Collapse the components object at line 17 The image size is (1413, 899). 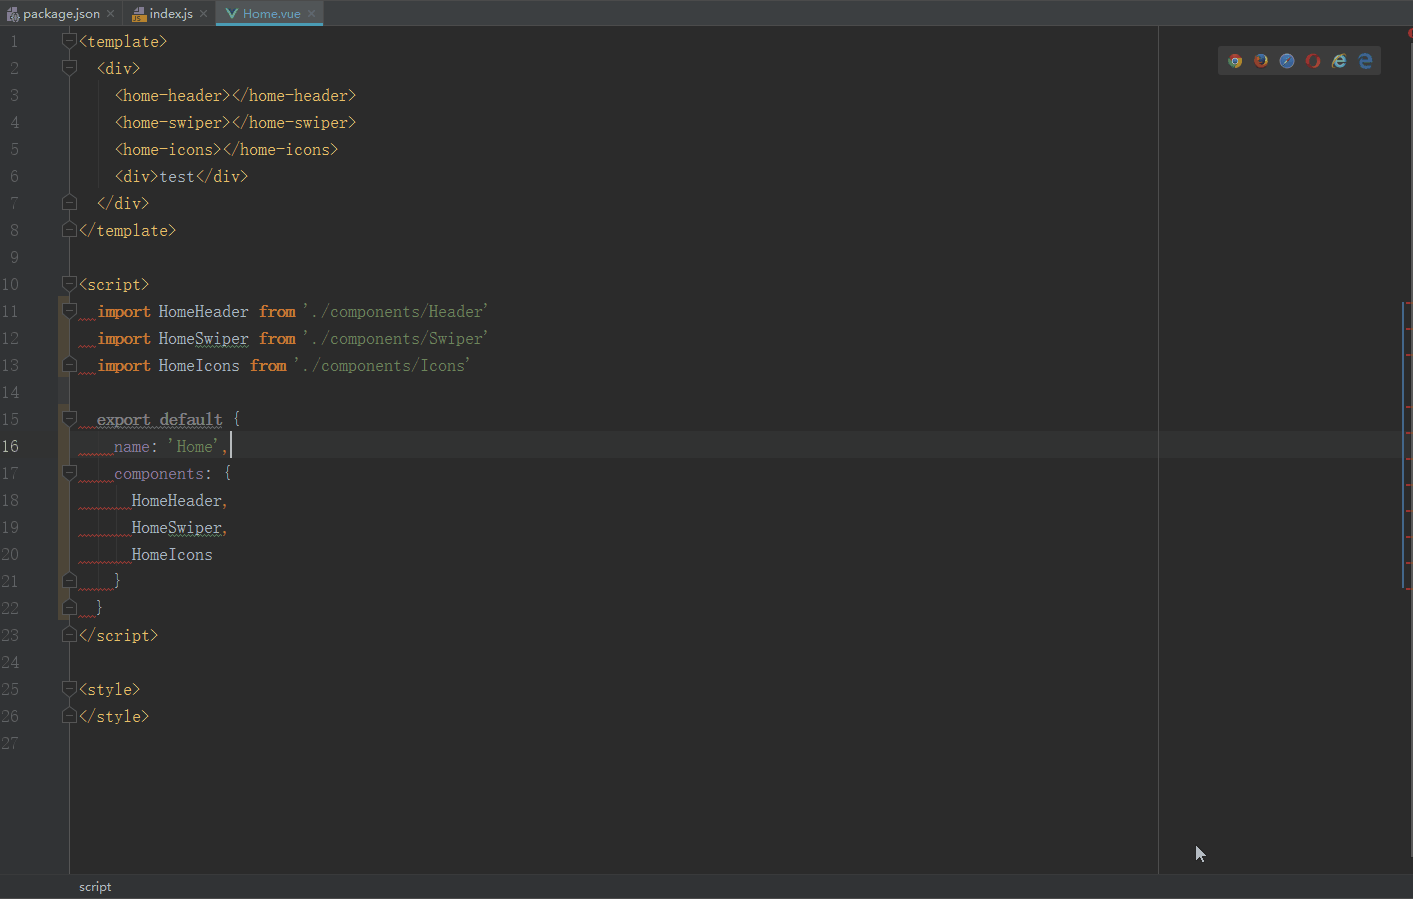click(68, 472)
